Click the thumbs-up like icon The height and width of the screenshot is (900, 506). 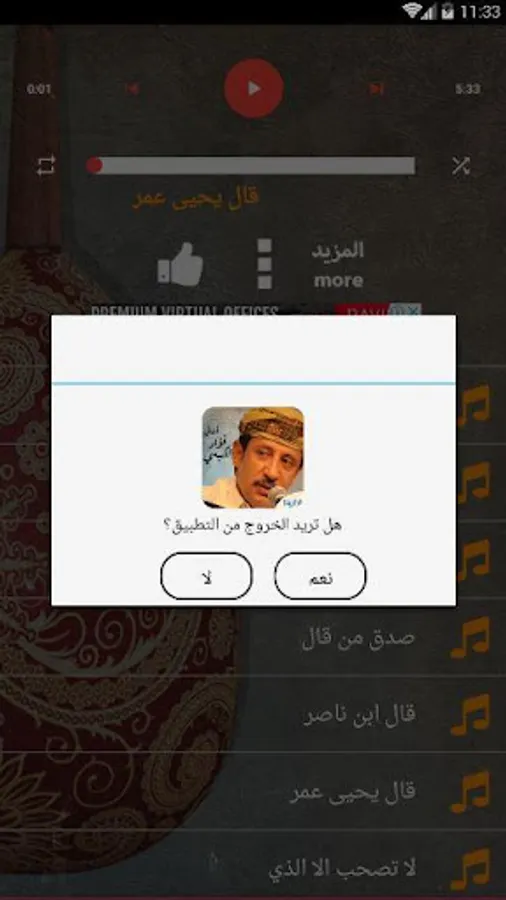point(181,264)
